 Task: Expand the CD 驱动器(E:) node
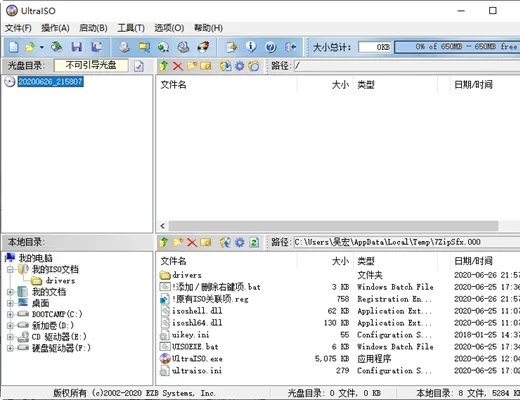click(10, 337)
